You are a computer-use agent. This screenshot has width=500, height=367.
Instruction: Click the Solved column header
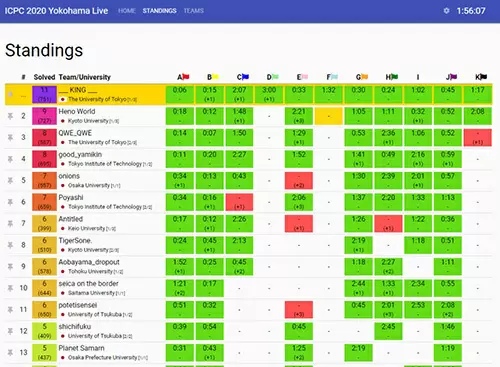pos(44,77)
